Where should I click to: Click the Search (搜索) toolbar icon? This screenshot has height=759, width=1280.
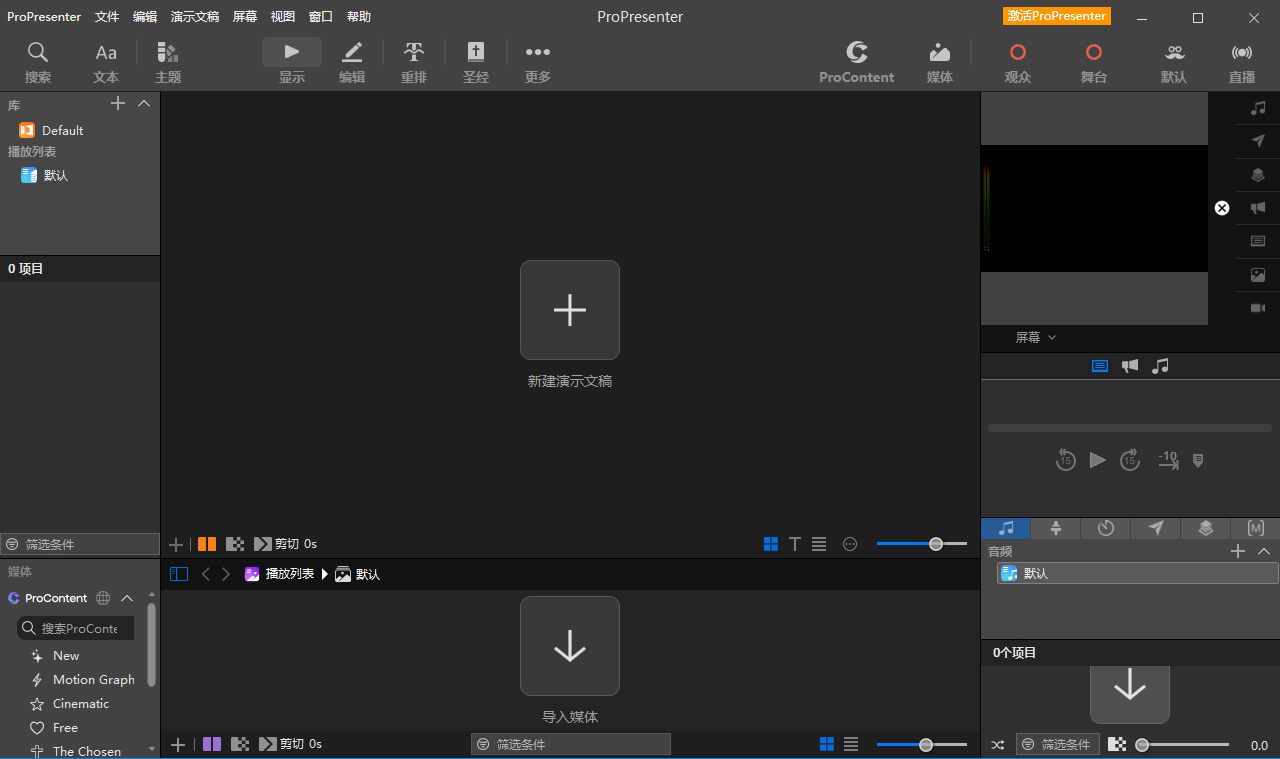(38, 62)
